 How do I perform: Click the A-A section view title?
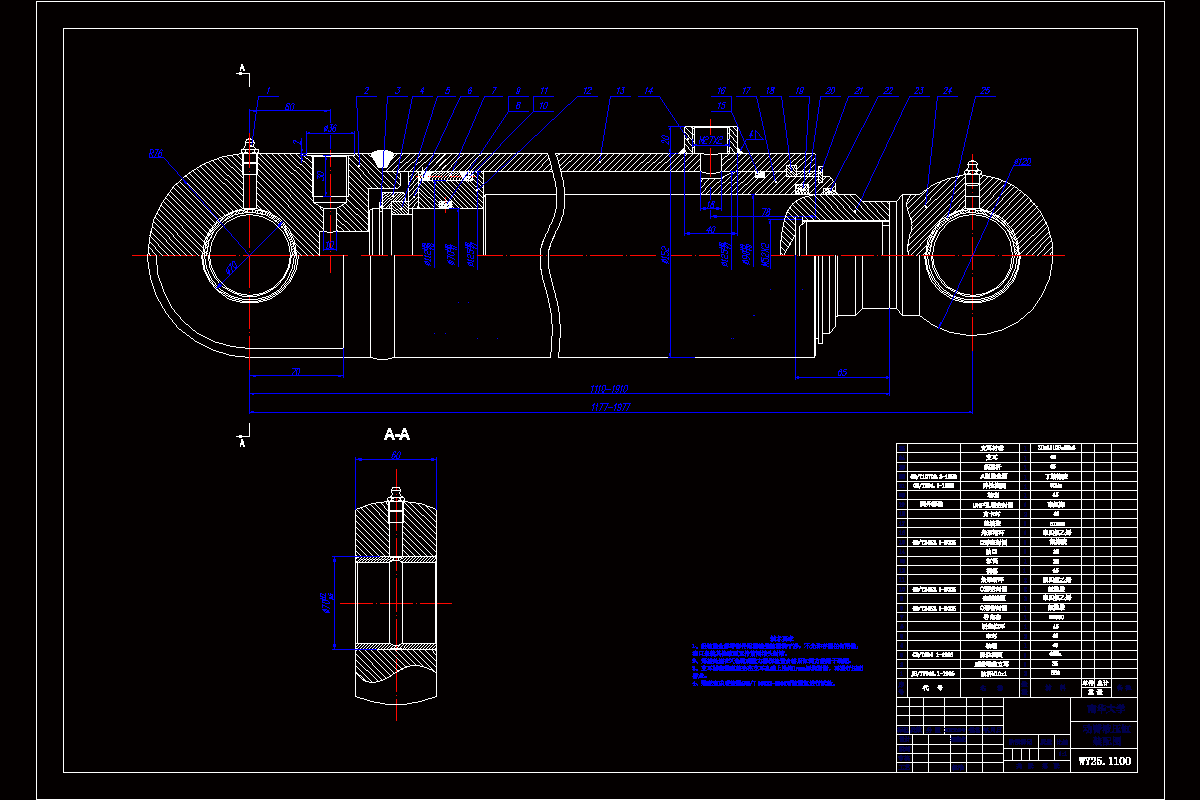tap(397, 434)
